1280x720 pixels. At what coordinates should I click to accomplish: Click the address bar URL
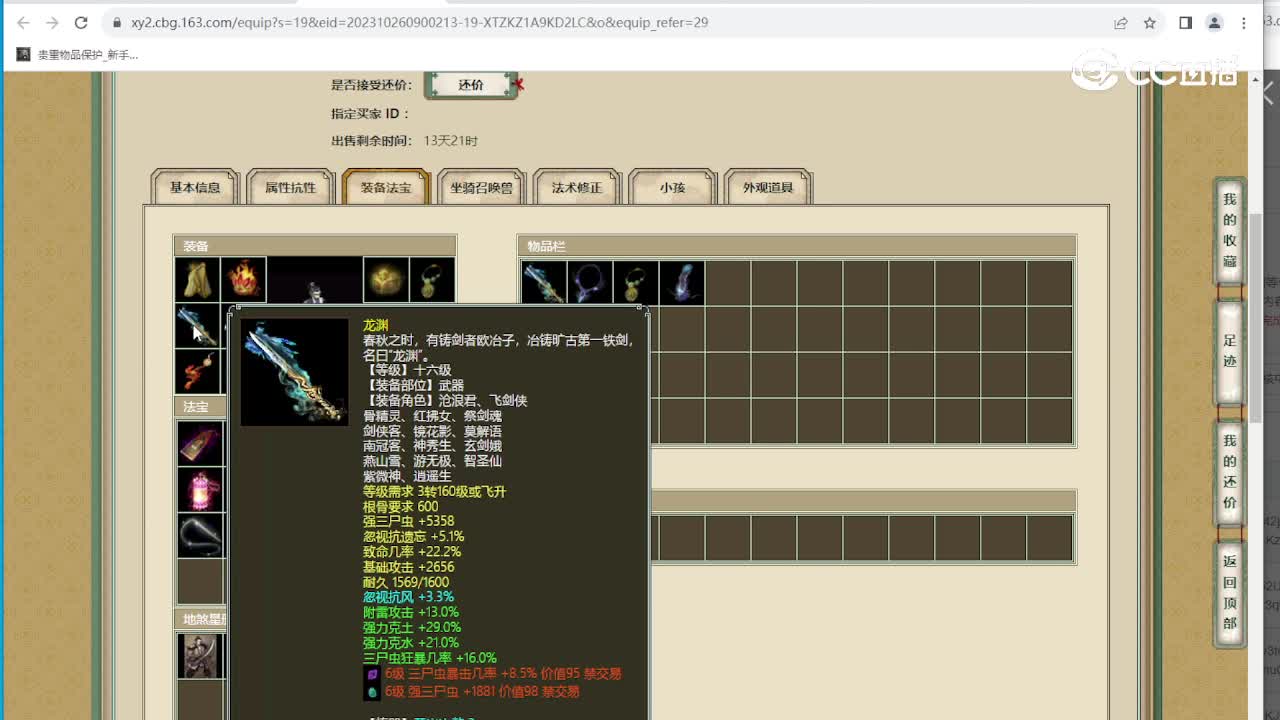pos(419,22)
